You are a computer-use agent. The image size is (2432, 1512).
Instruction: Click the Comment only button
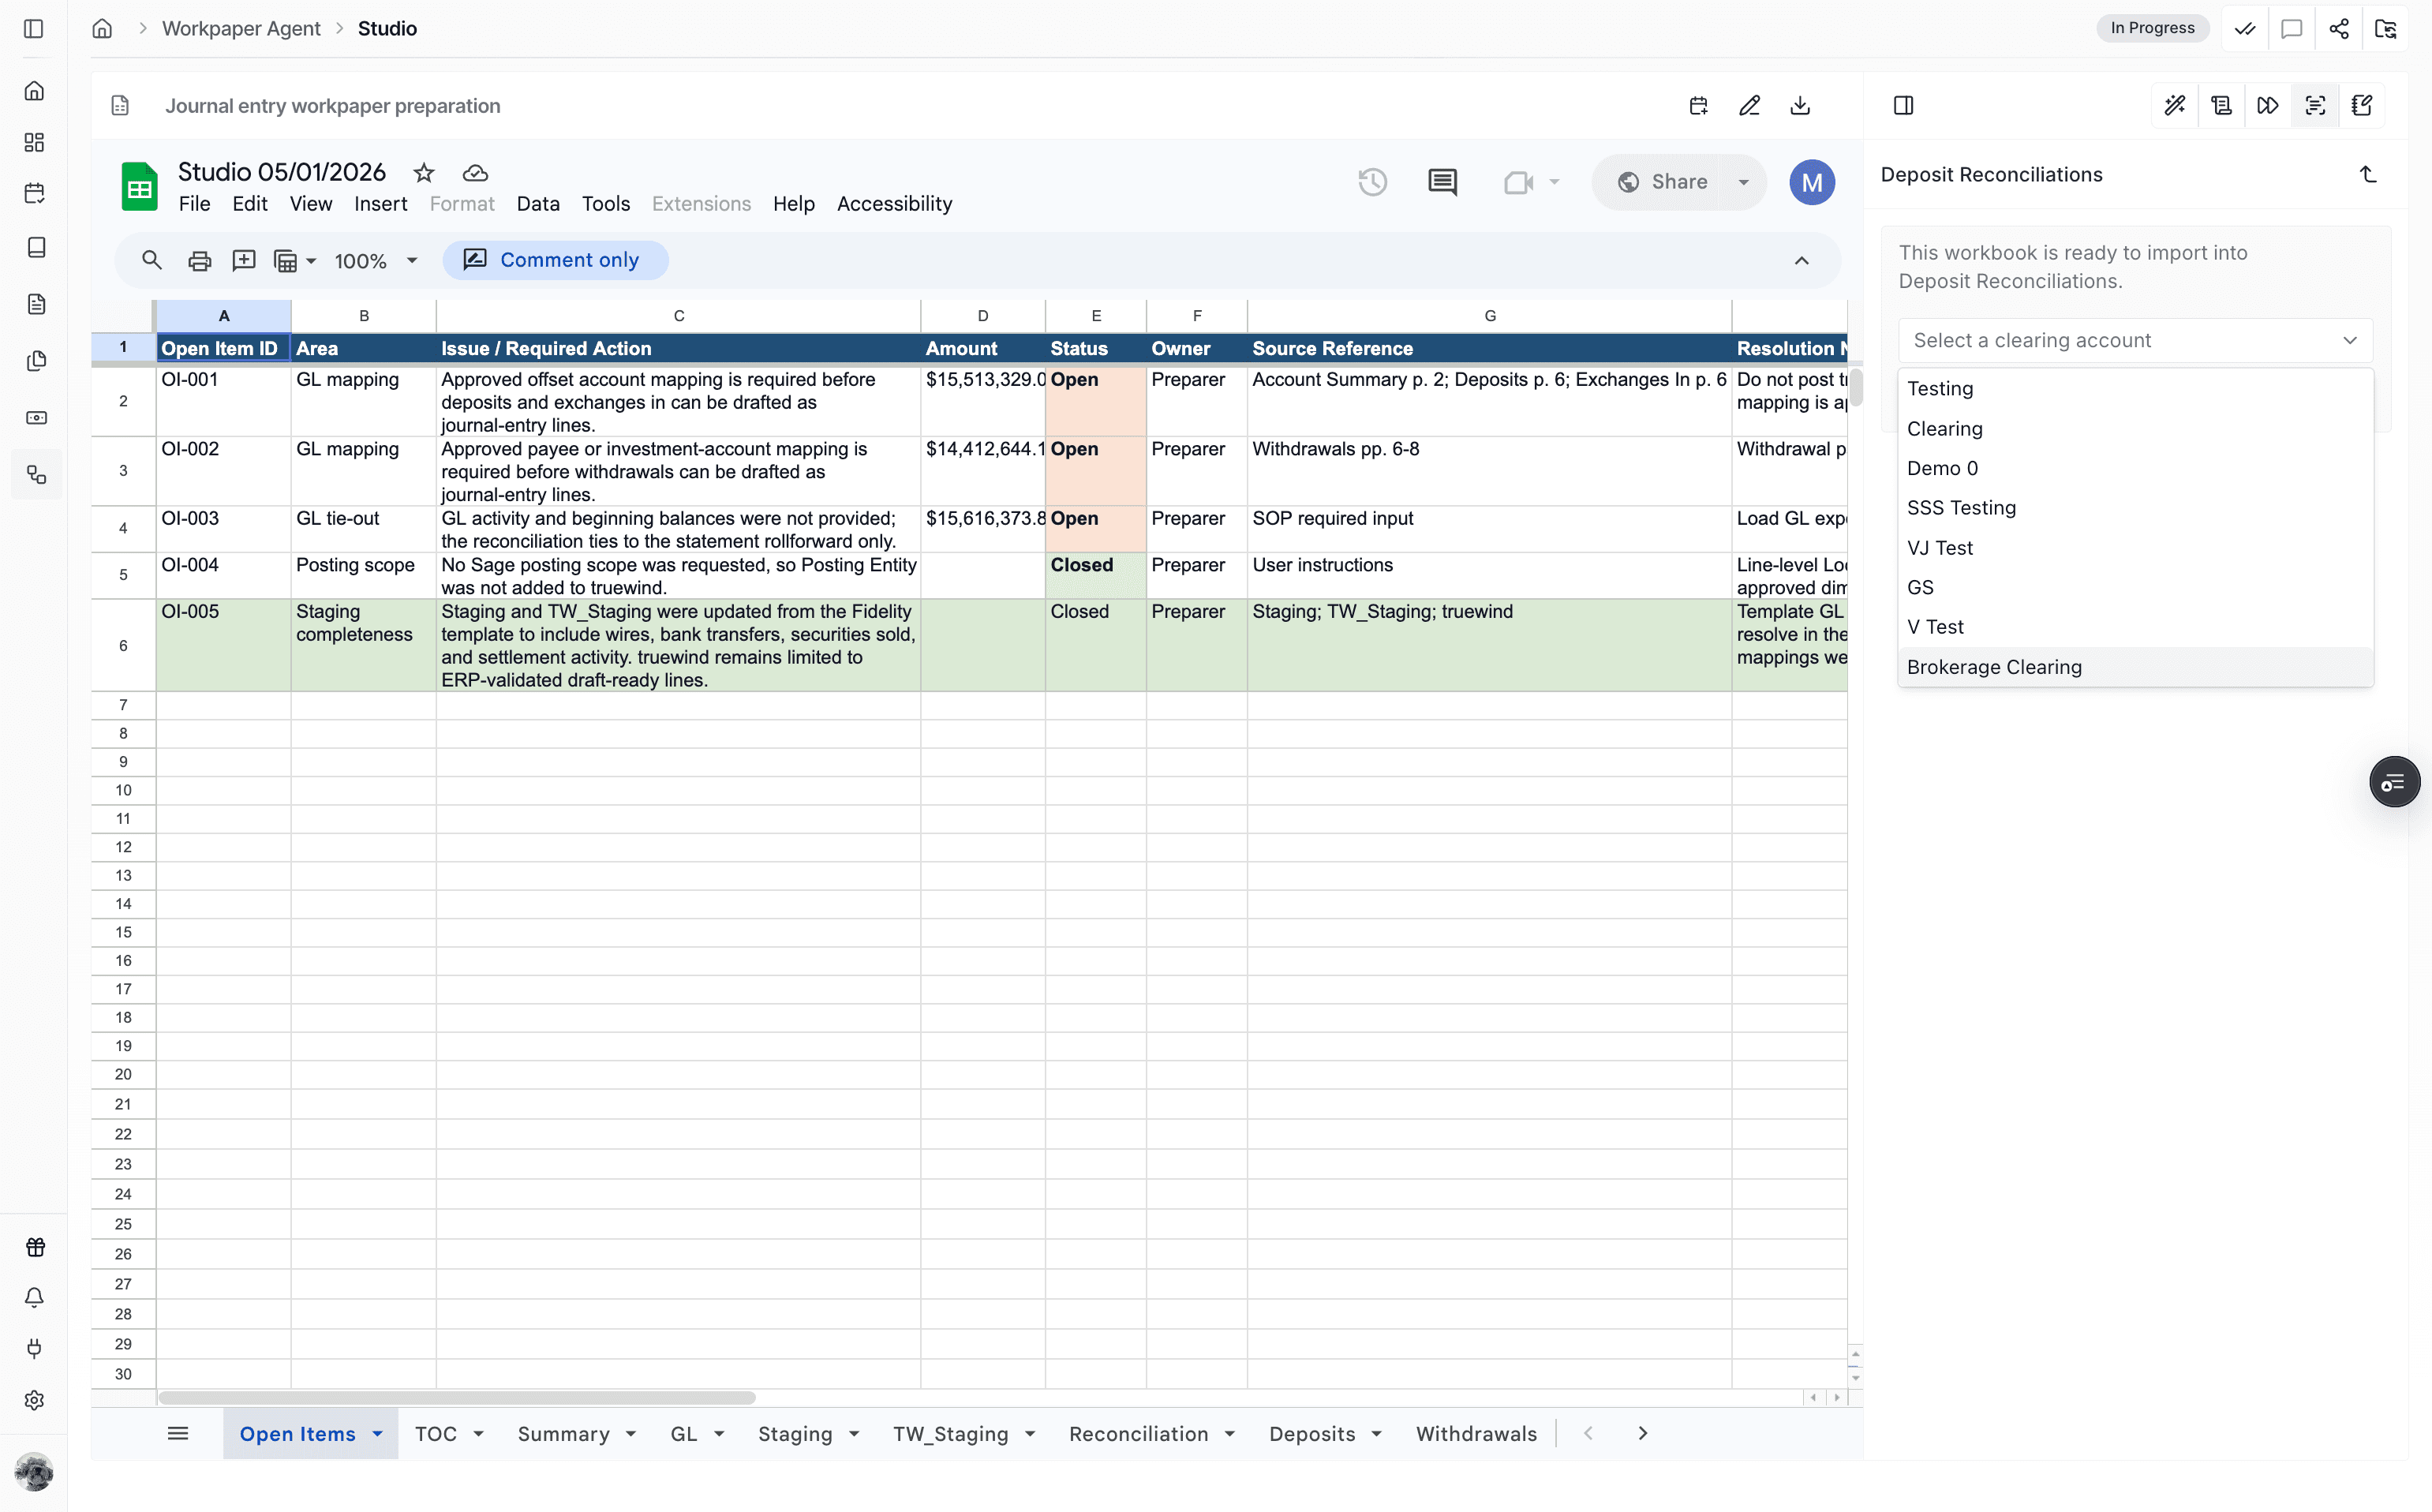click(x=555, y=261)
